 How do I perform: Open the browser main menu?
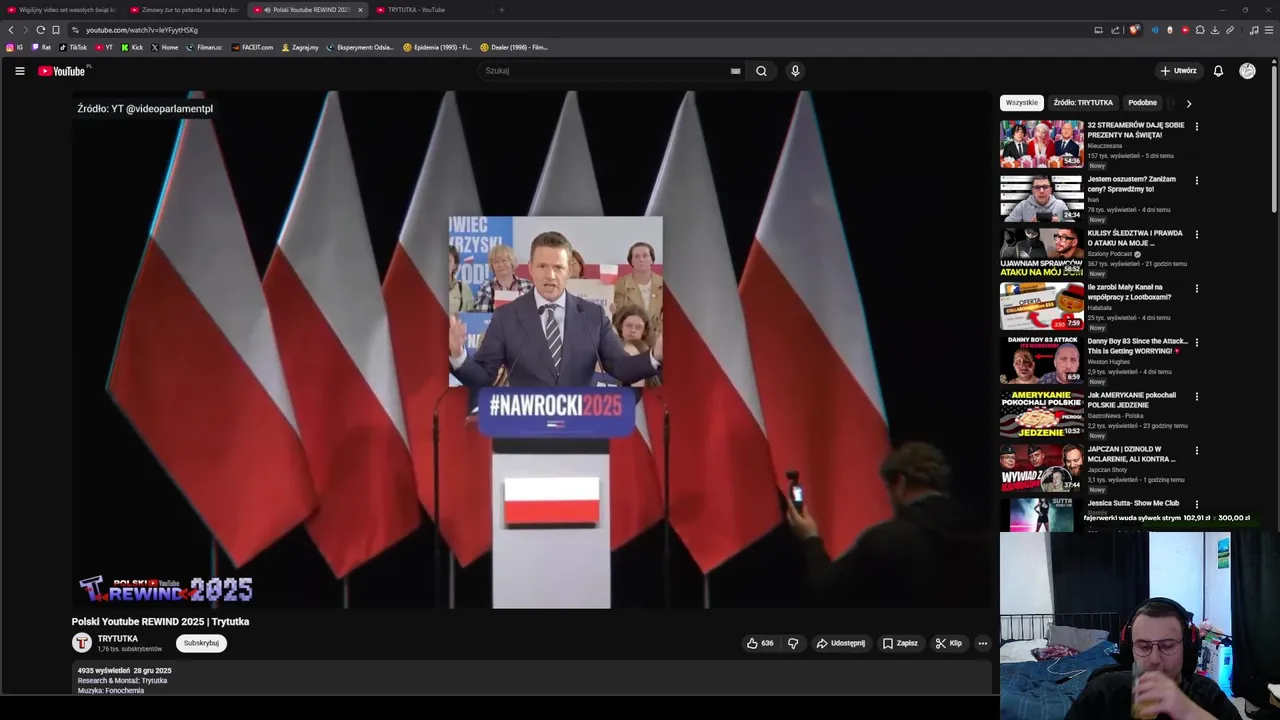(x=1269, y=30)
